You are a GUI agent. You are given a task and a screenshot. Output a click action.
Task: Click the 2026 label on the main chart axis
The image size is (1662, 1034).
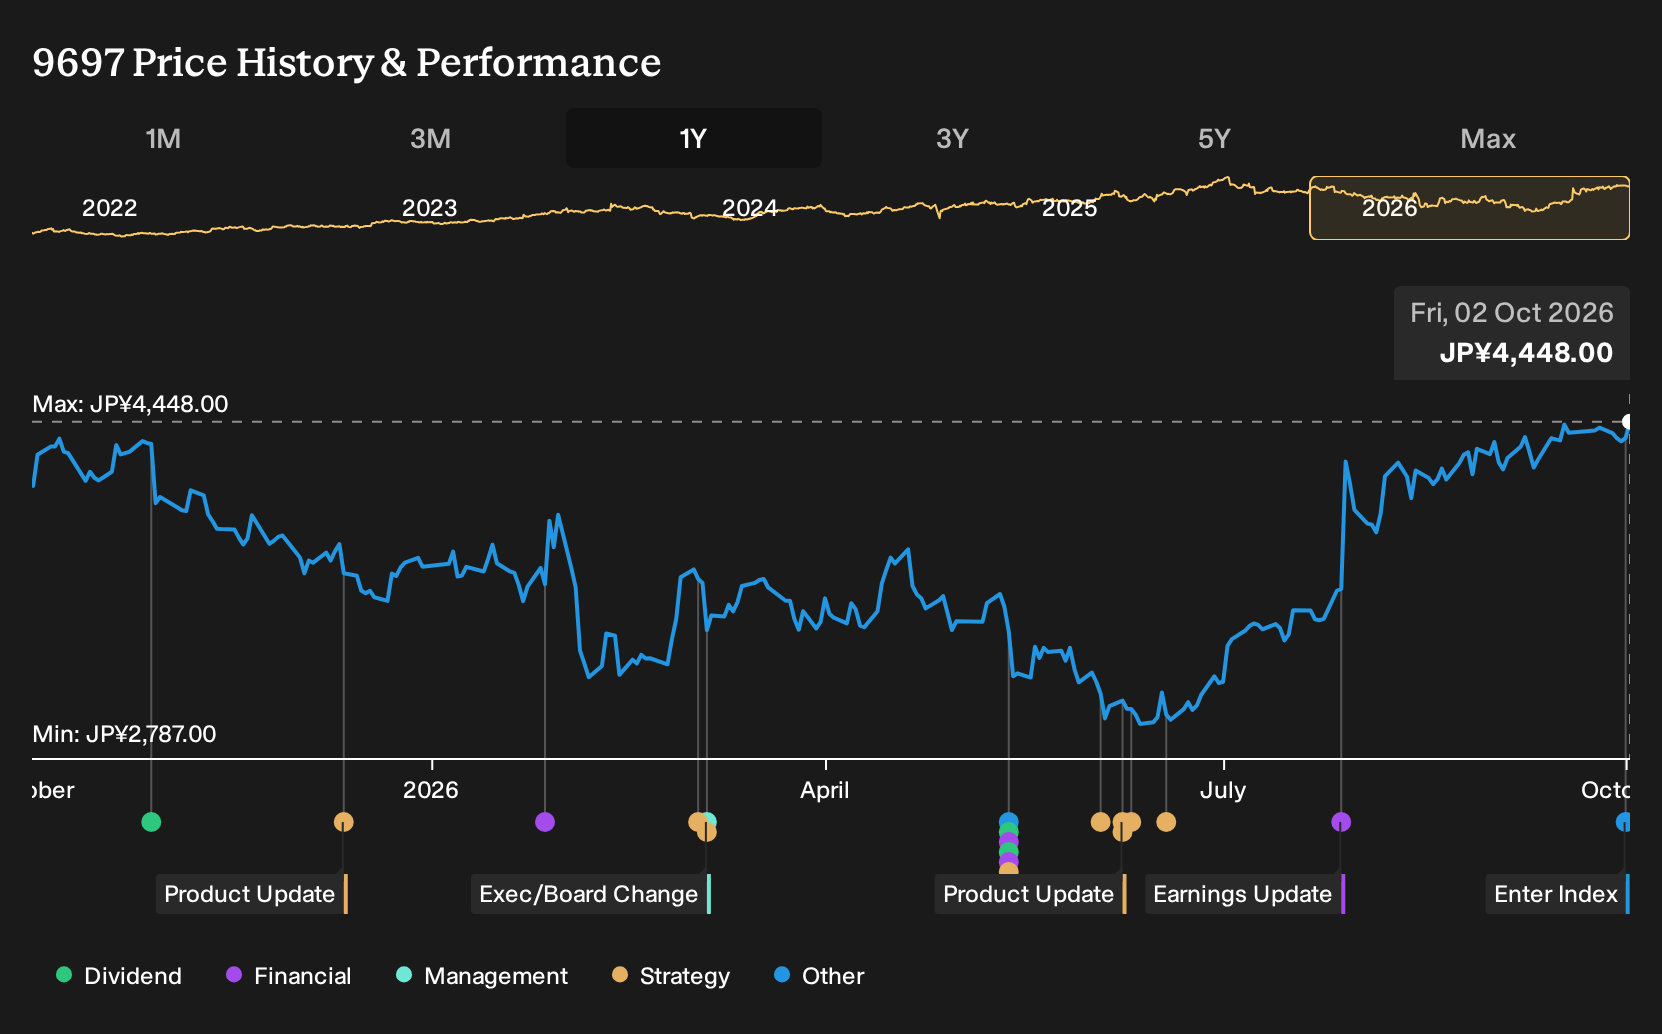coord(431,790)
